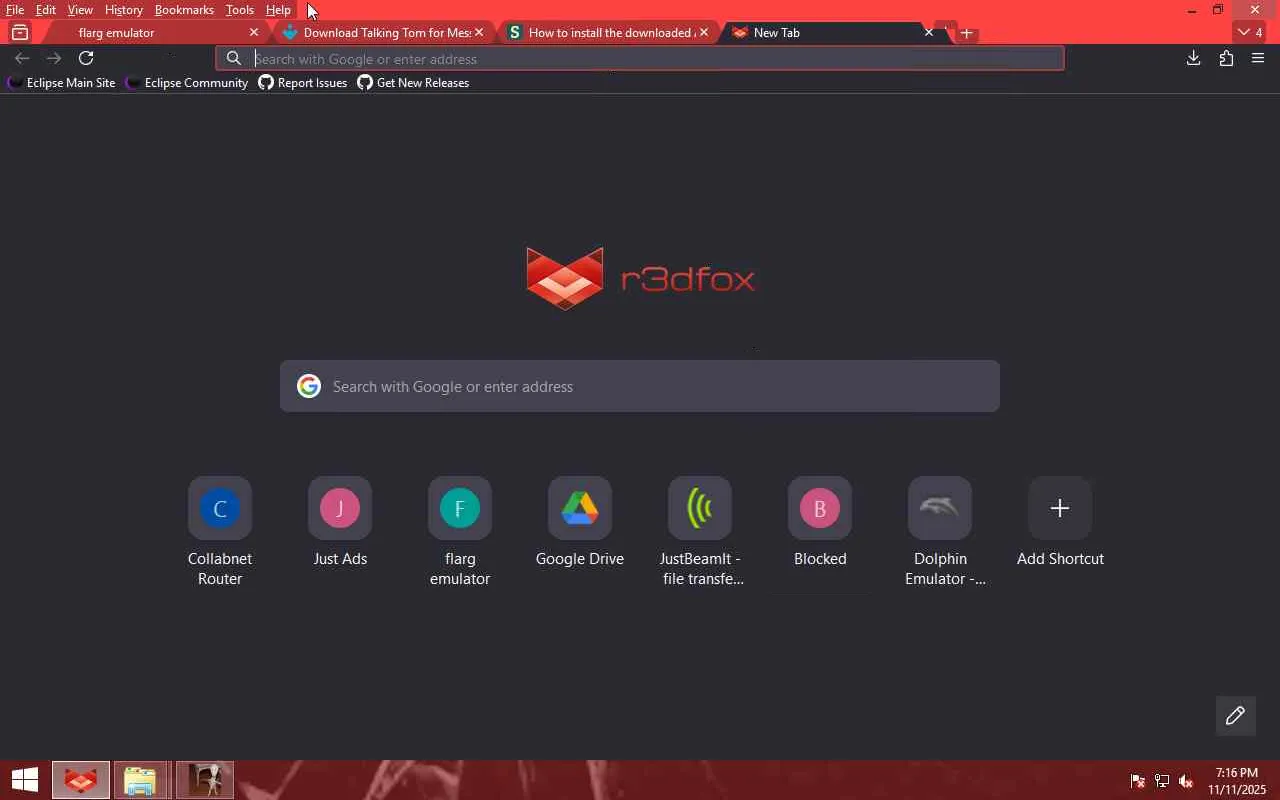The image size is (1280, 800).
Task: Close the How to install tab
Action: 704,33
